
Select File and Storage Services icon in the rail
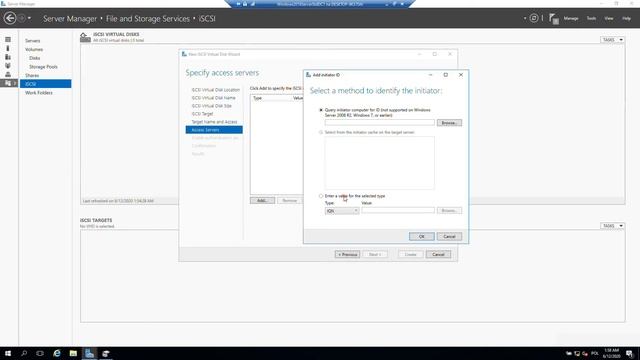point(8,83)
